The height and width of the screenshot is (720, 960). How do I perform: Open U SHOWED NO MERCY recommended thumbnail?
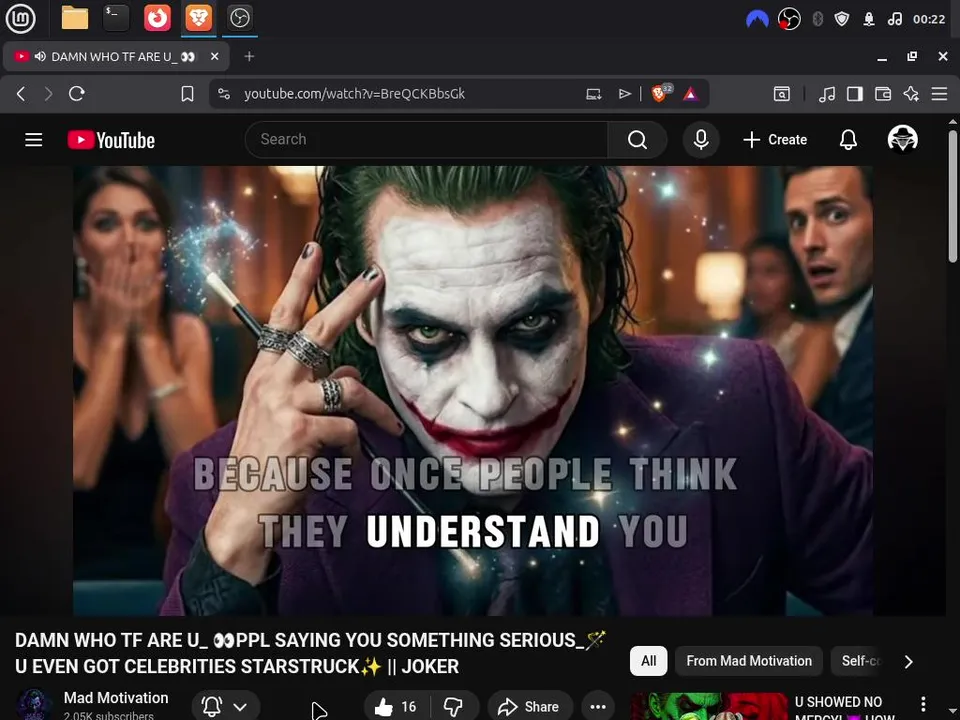click(x=709, y=707)
